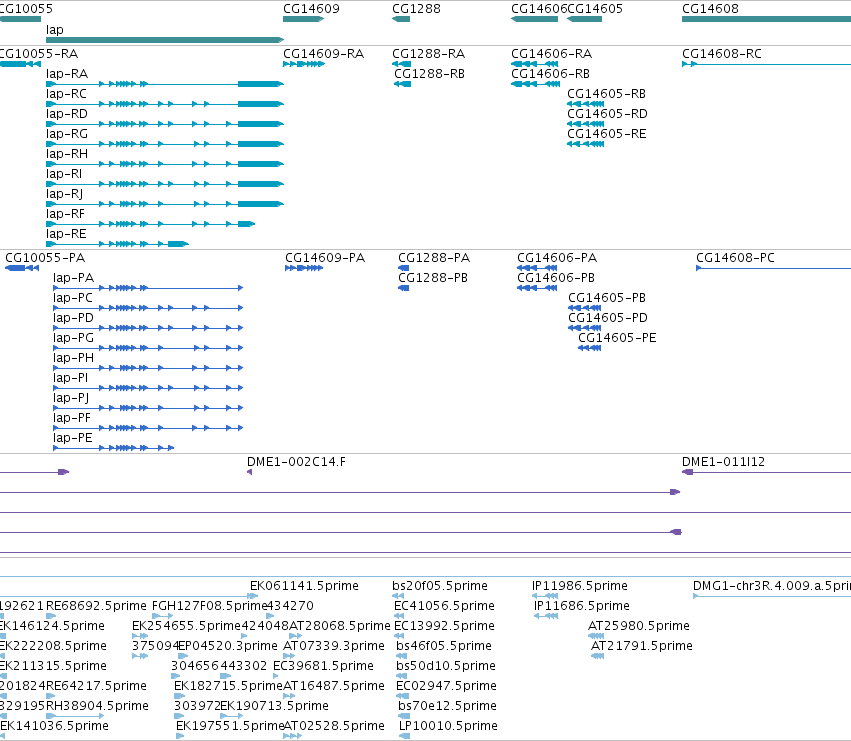Select the lap-RD transcript label

pyautogui.click(x=67, y=114)
